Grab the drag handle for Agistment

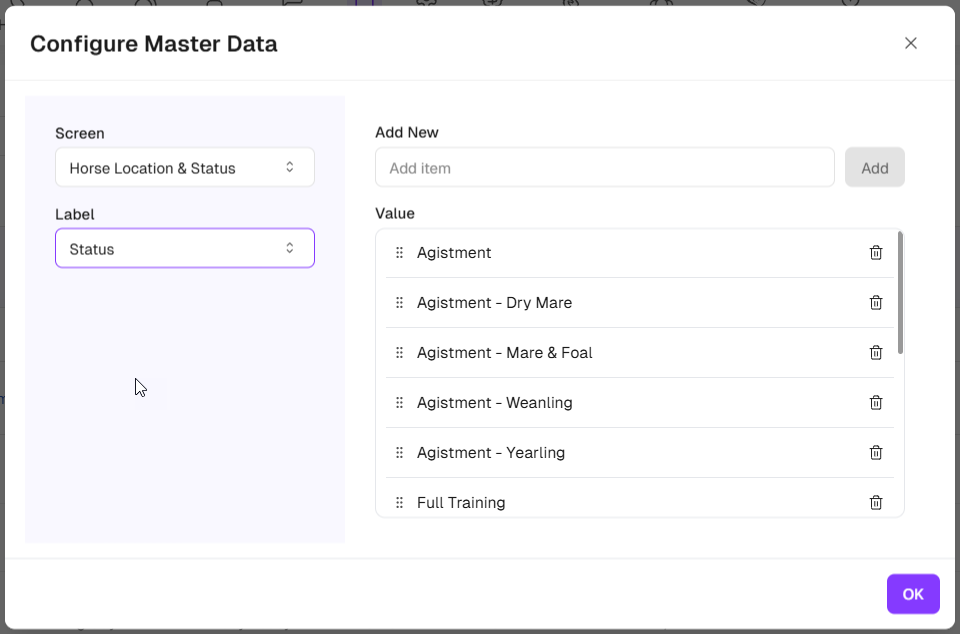point(399,253)
